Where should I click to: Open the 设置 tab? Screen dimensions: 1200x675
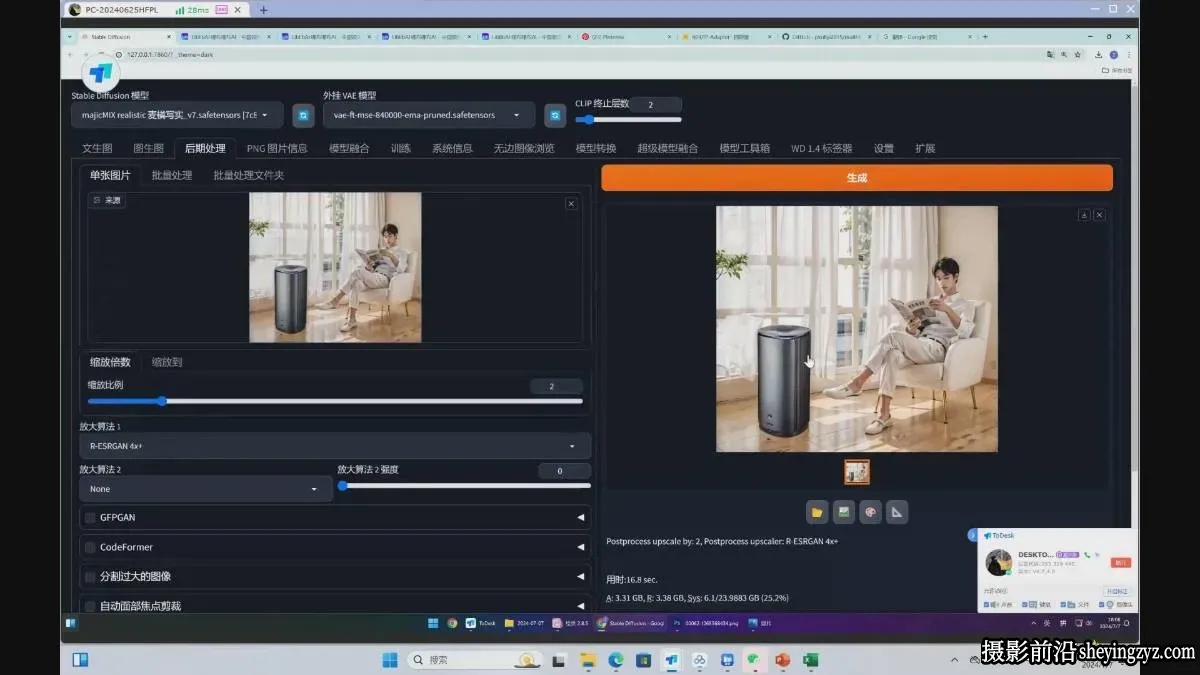tap(884, 148)
